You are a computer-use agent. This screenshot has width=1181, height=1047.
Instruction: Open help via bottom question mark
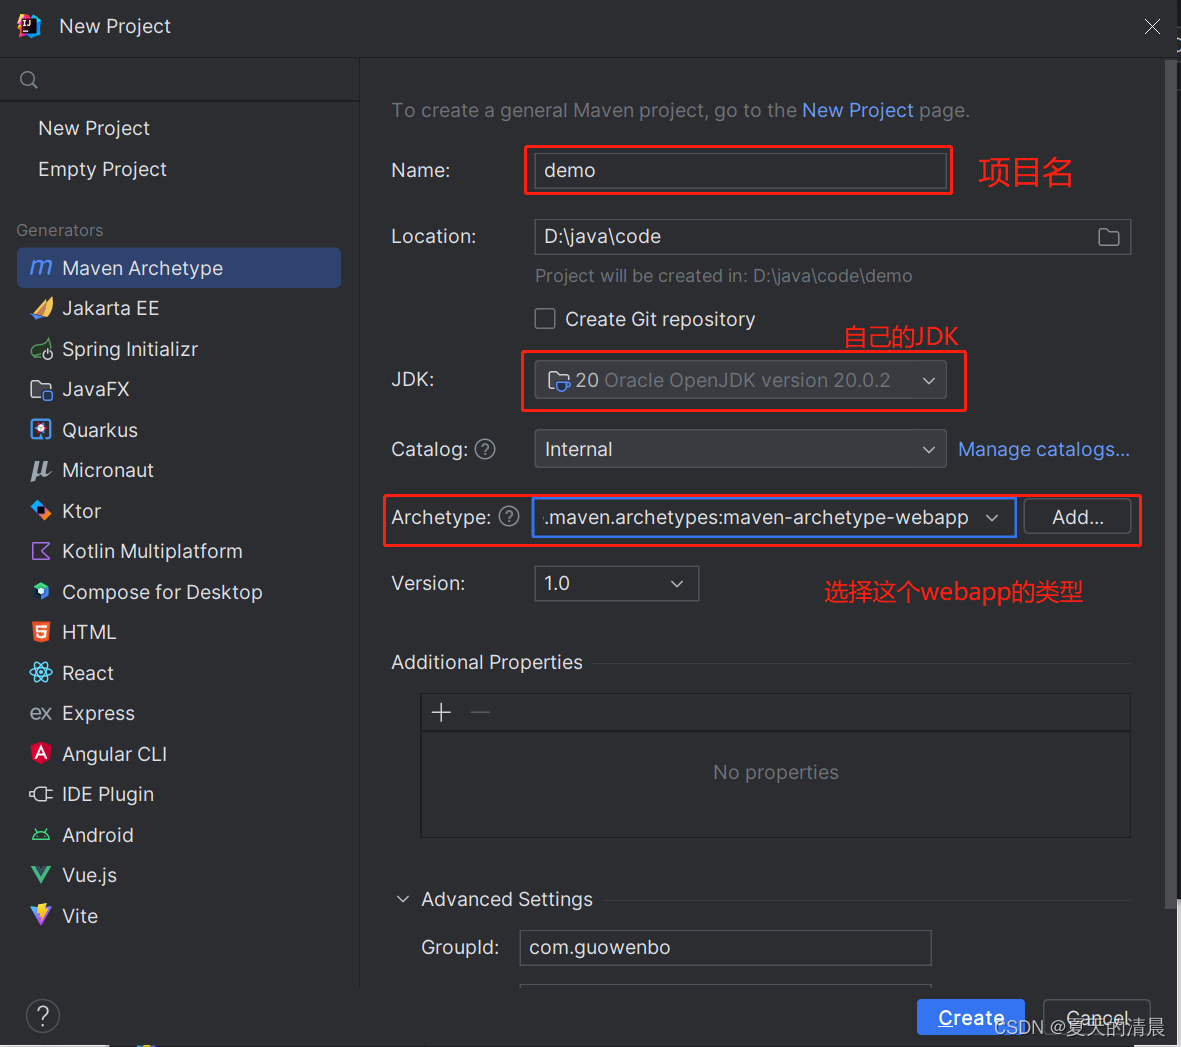pos(43,1015)
